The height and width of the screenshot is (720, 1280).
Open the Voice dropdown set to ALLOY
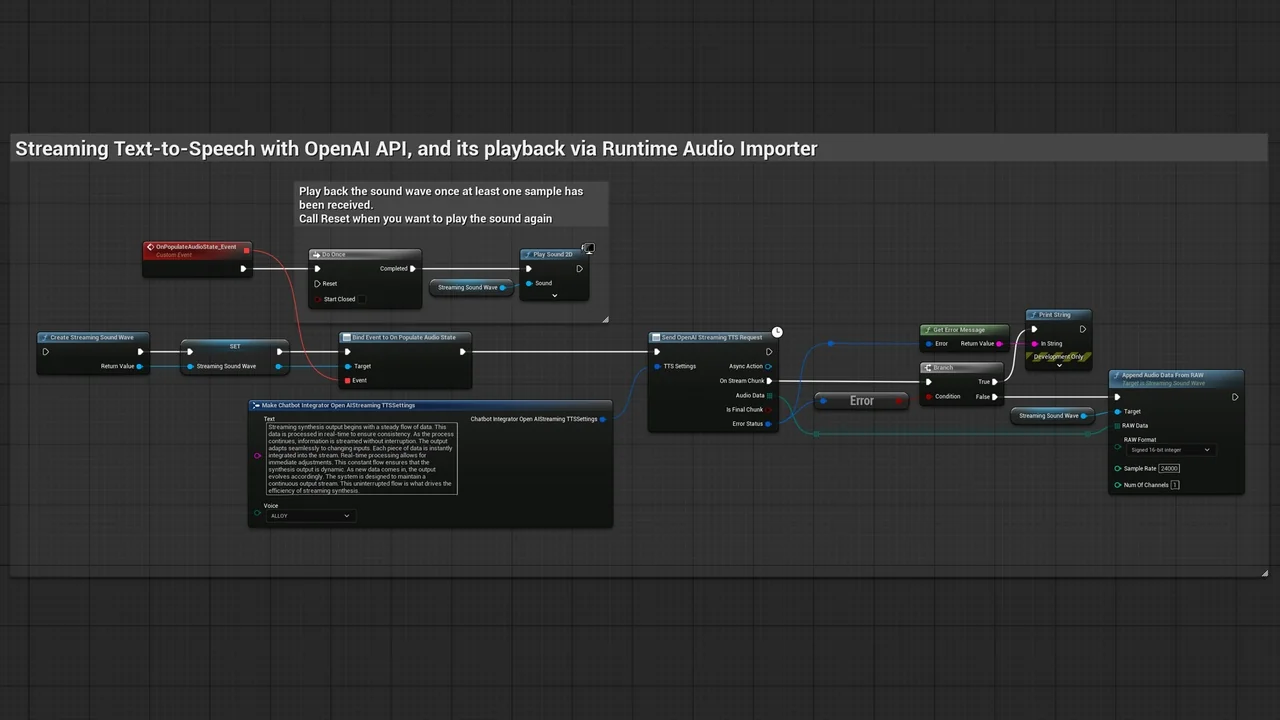coord(310,516)
